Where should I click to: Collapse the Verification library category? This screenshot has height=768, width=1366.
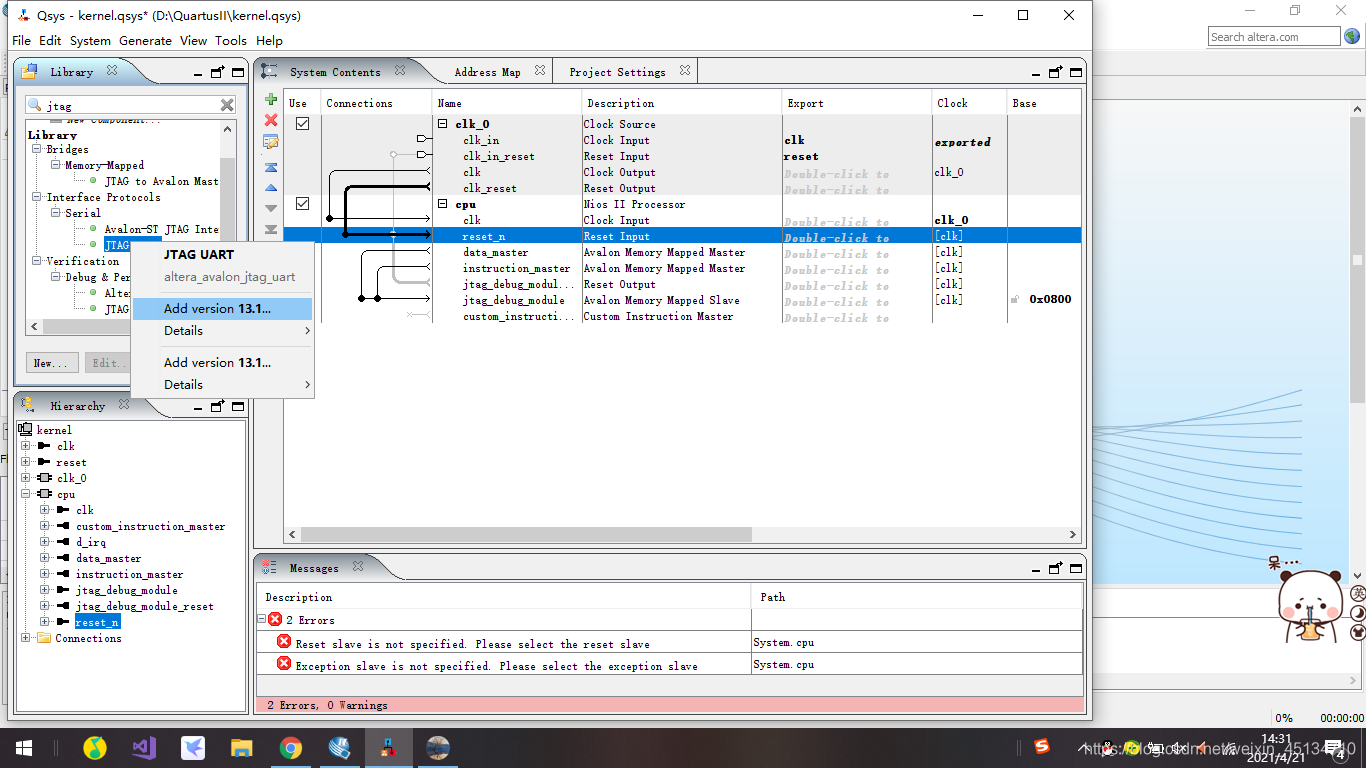[x=37, y=261]
